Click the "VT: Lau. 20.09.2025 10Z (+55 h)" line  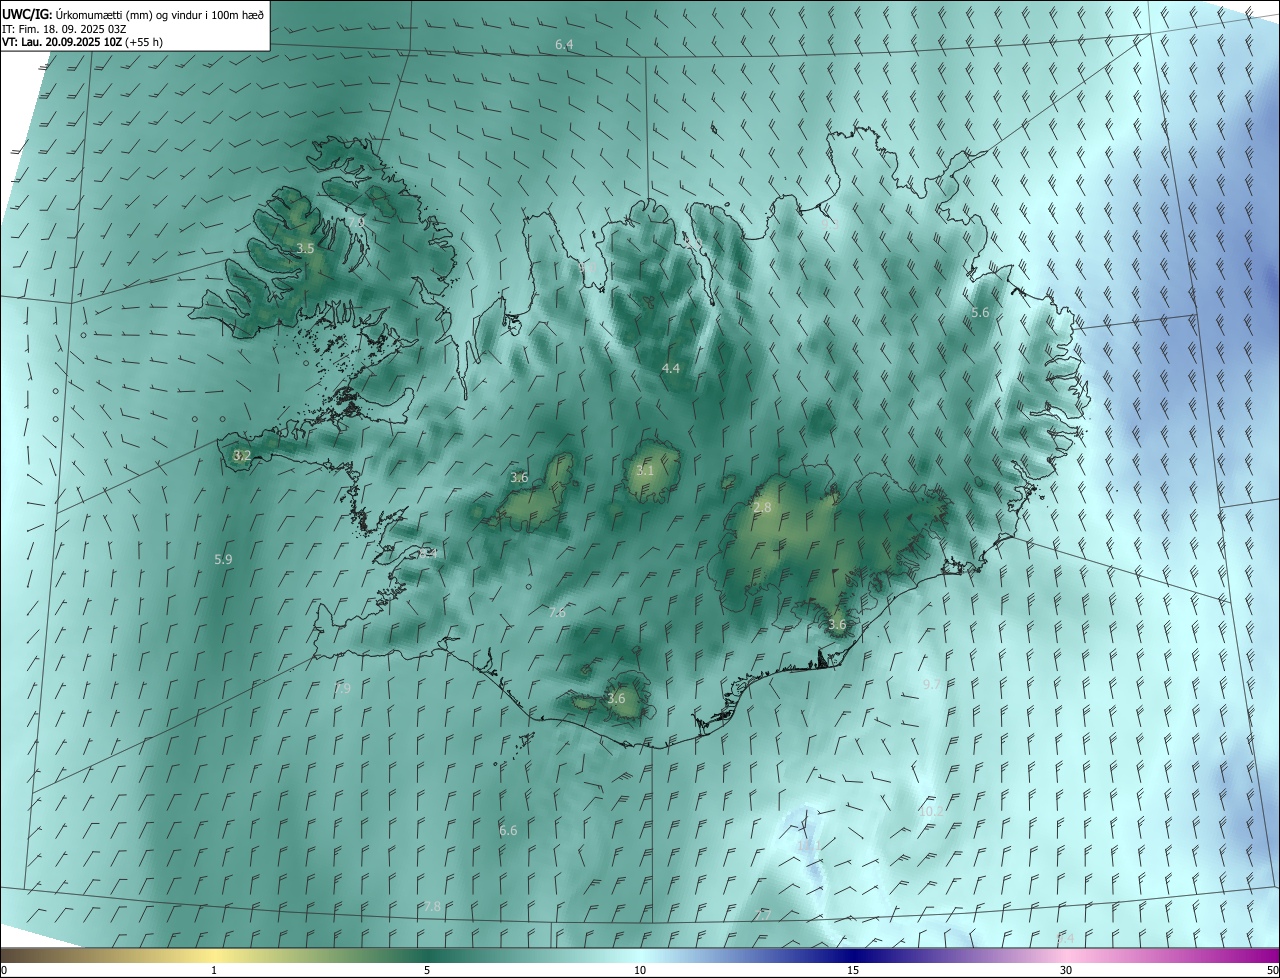click(x=83, y=42)
